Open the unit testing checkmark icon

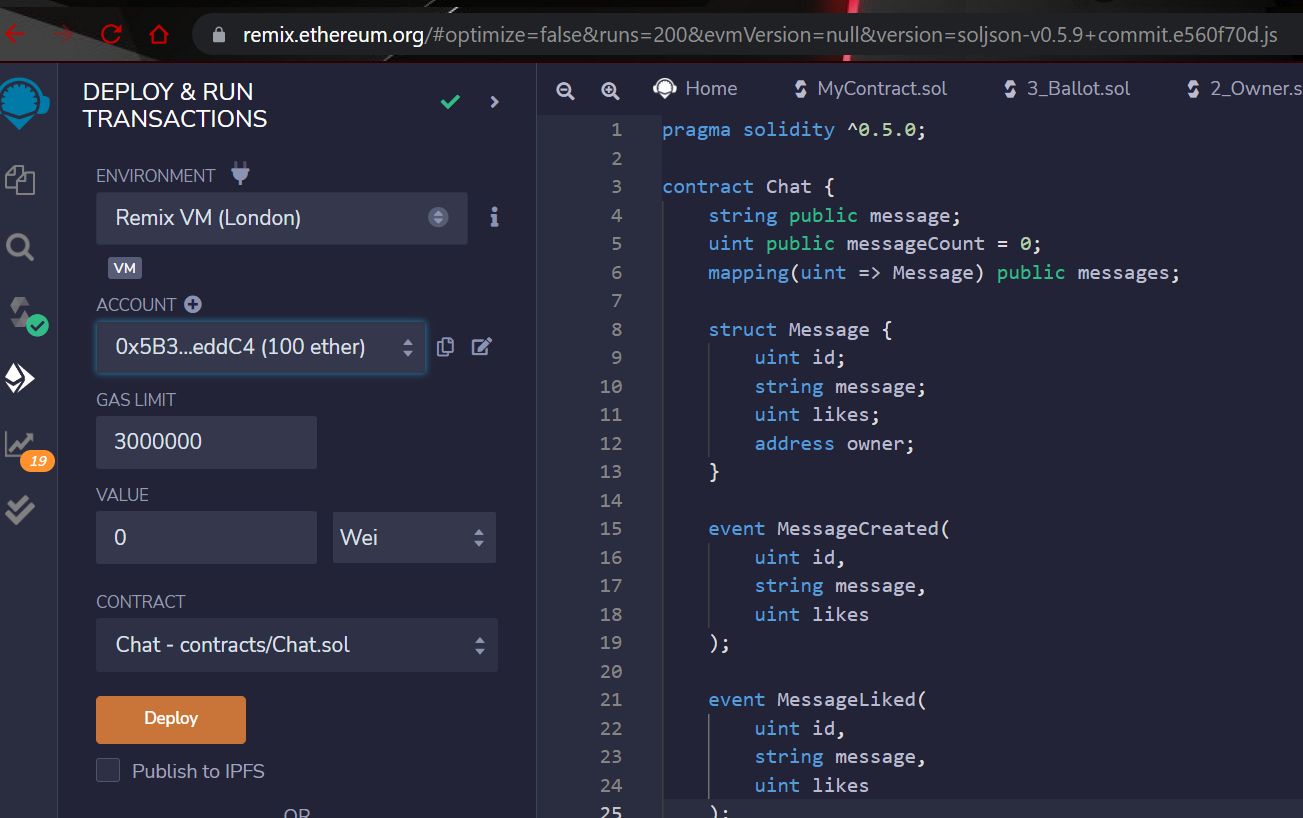pos(20,510)
